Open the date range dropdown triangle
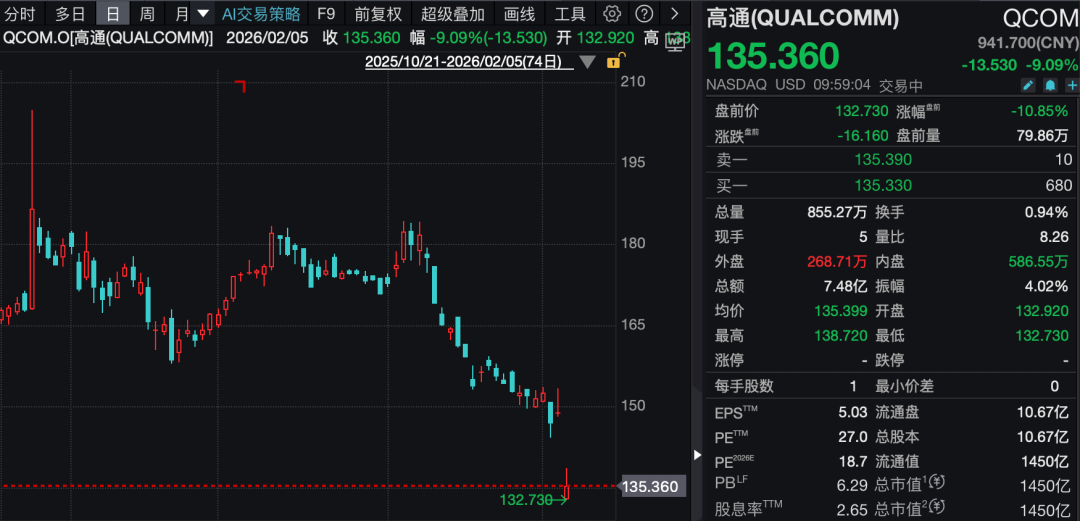The height and width of the screenshot is (521, 1080). tap(587, 62)
